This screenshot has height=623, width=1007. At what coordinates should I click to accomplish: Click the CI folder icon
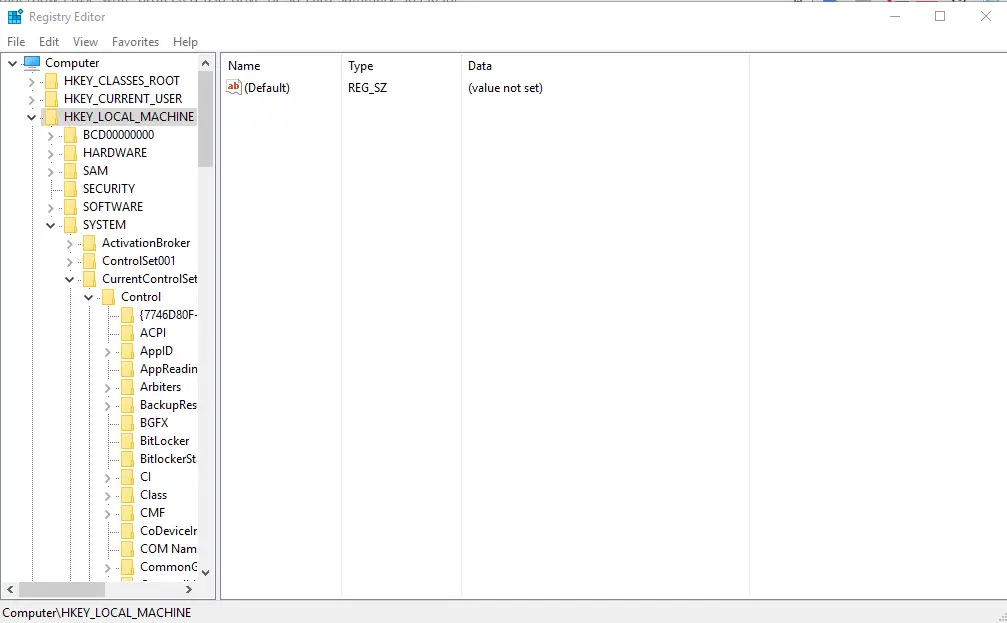[128, 477]
